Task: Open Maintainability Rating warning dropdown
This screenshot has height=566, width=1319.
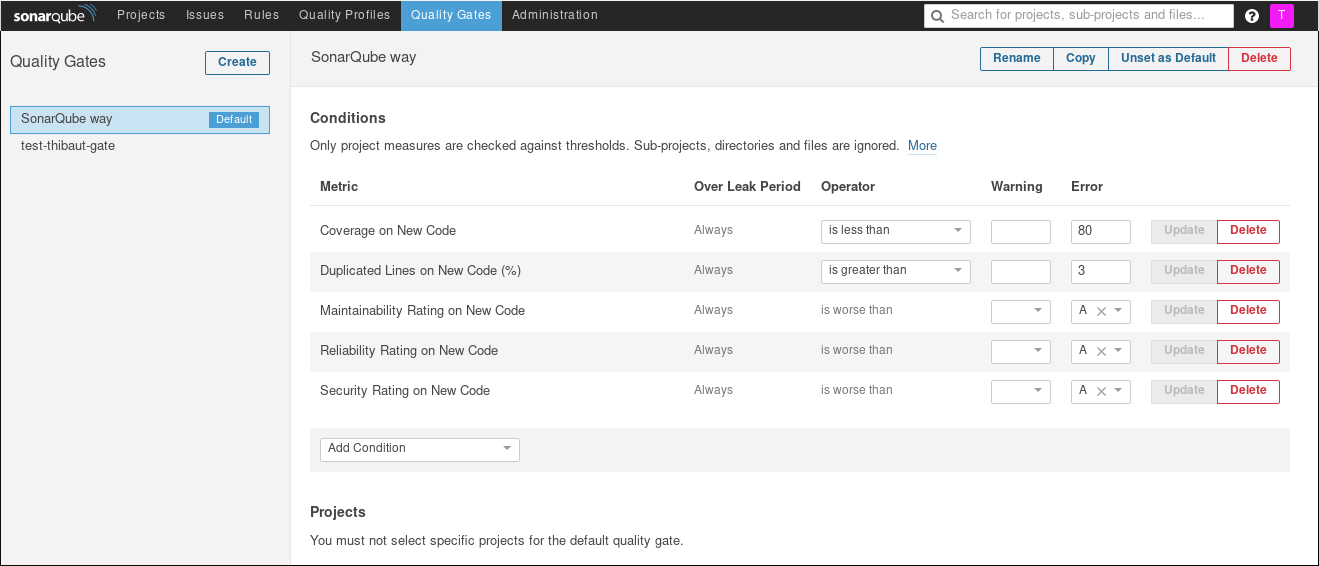Action: (1020, 311)
